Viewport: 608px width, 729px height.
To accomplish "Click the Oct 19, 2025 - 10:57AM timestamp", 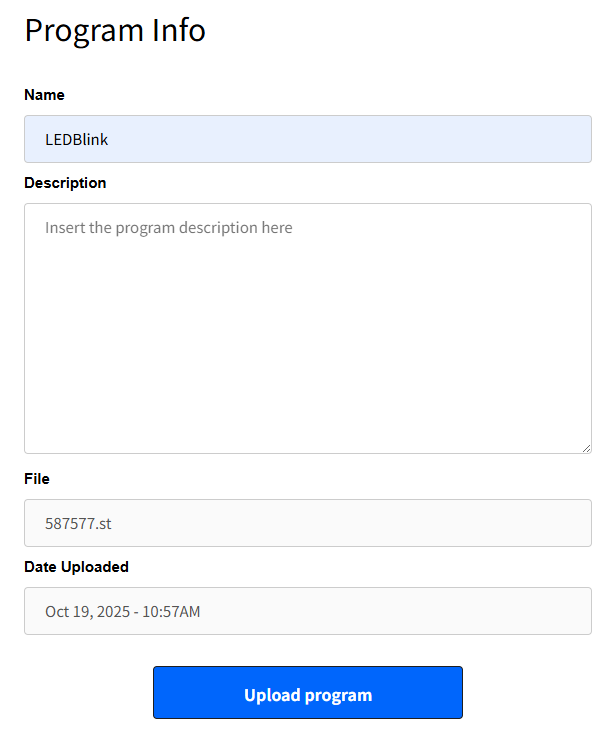I will click(122, 611).
